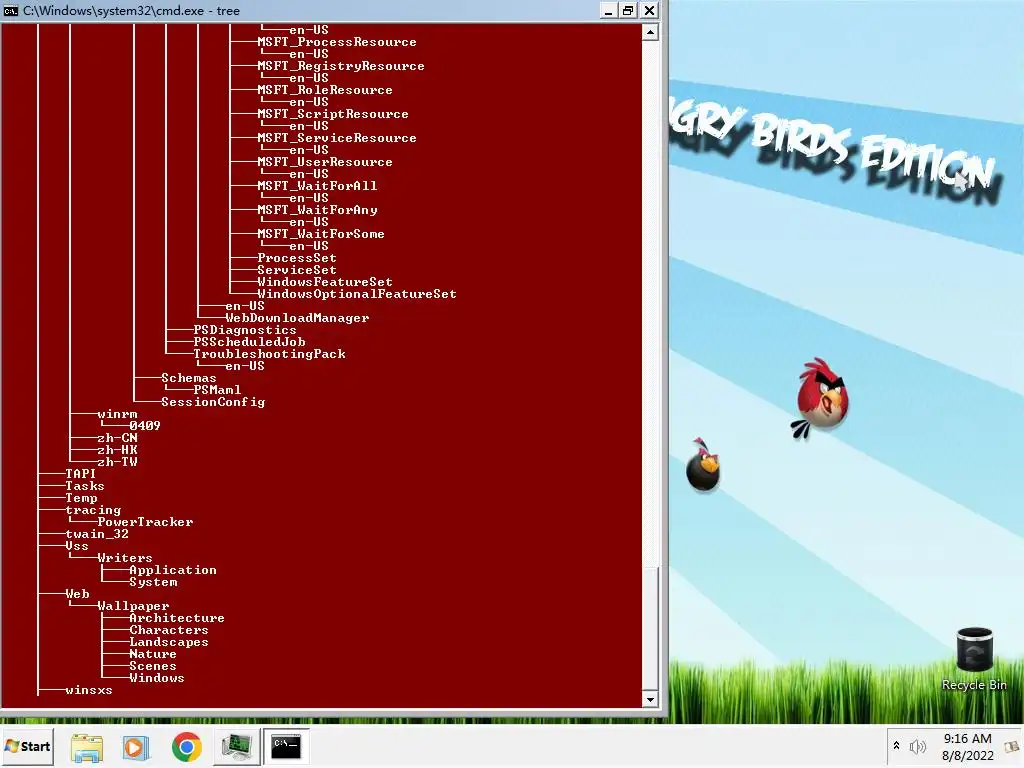The image size is (1024, 768).
Task: Click the Wallpaper entry
Action: point(133,606)
